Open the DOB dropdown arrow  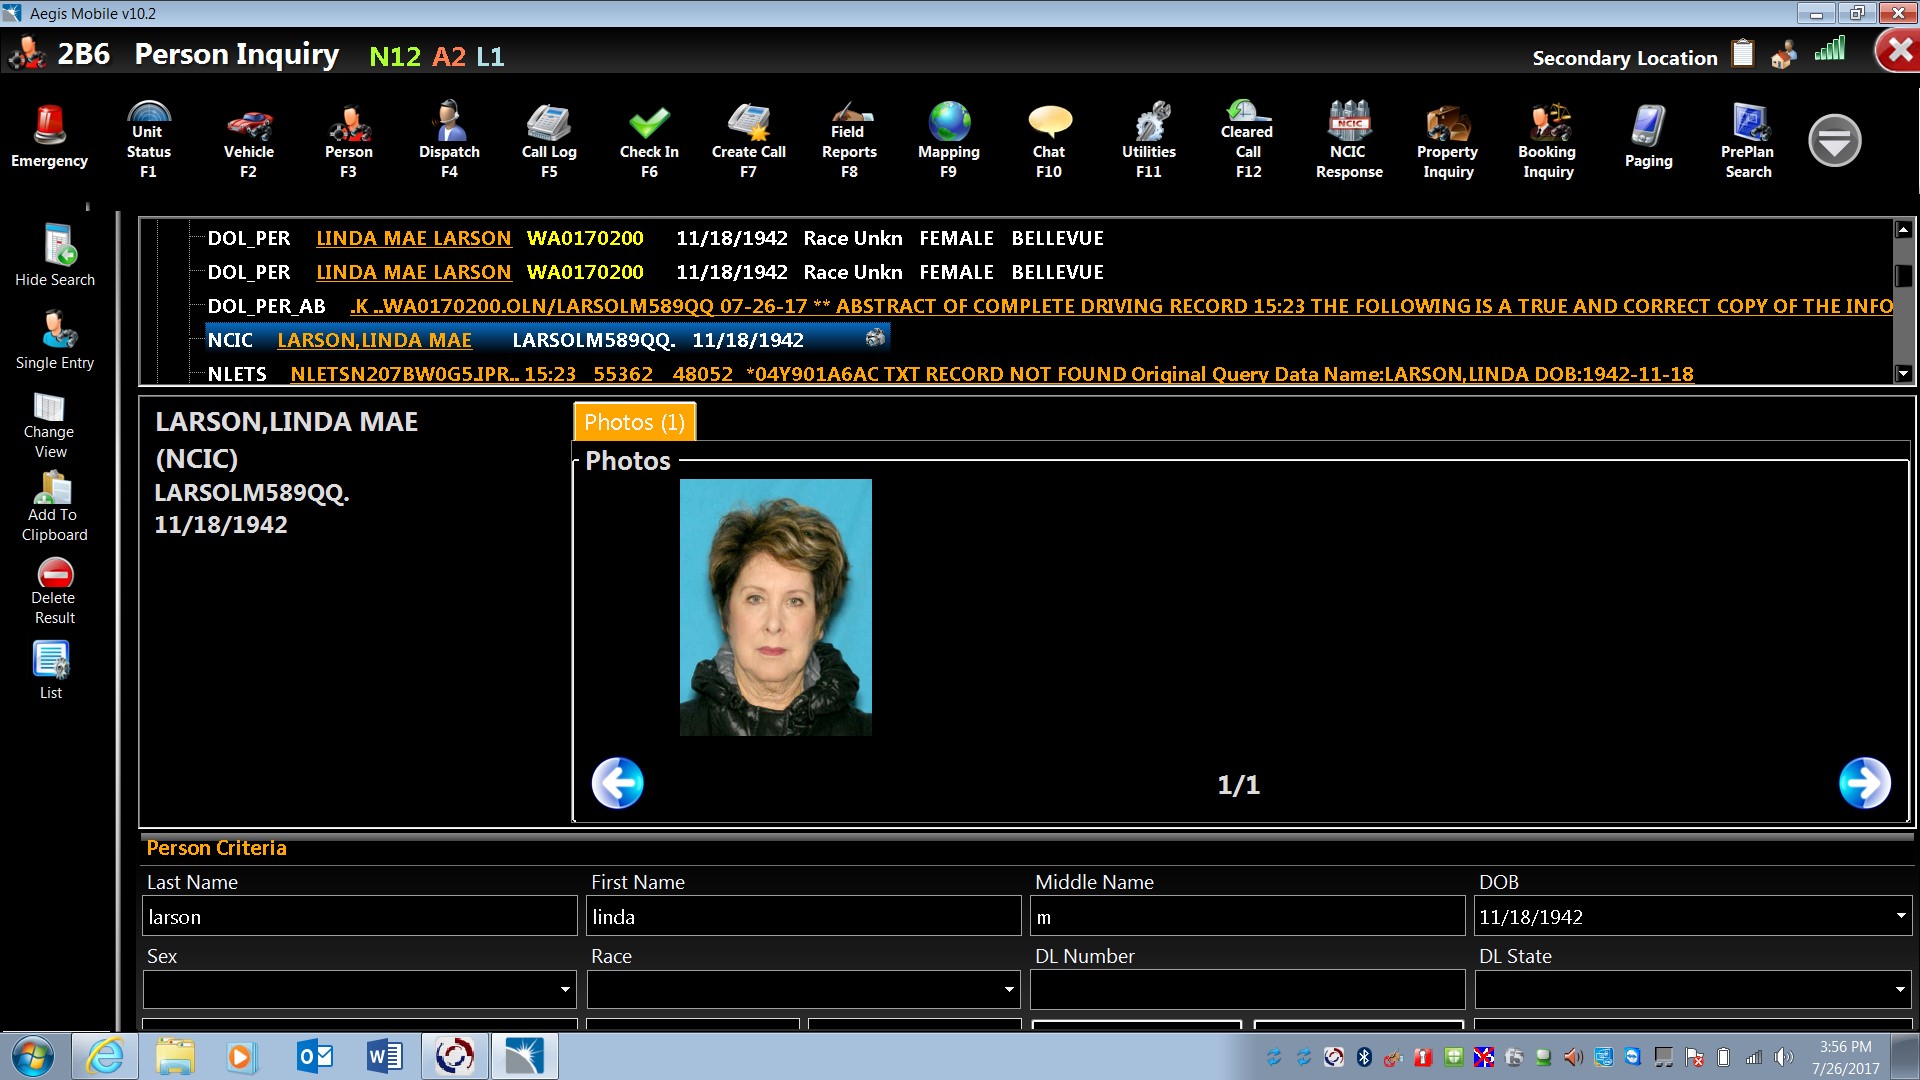coord(1899,916)
